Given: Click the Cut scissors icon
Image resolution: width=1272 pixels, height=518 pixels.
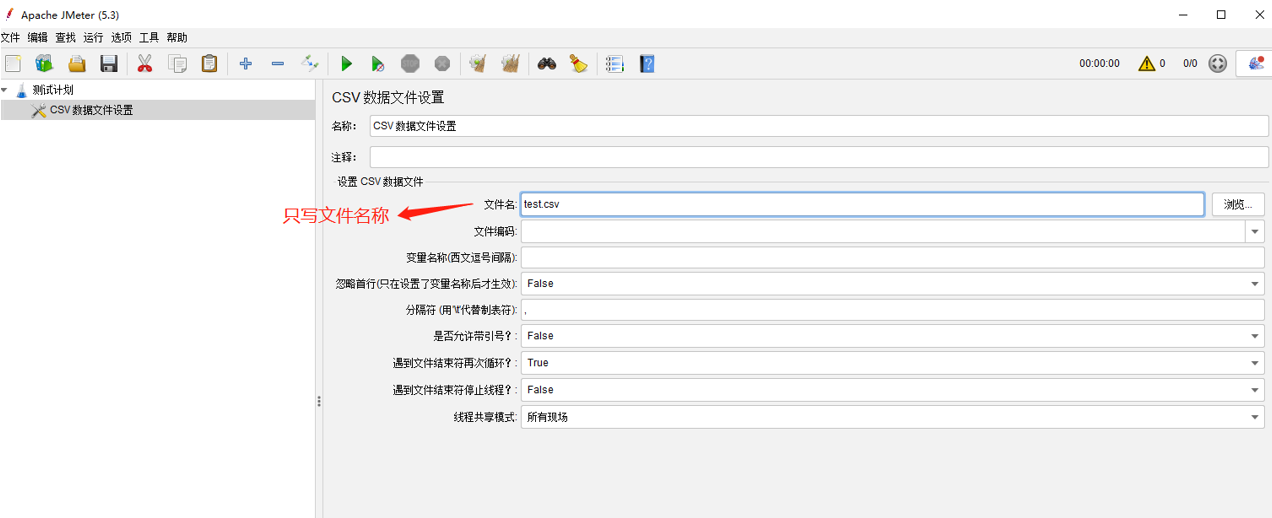Looking at the screenshot, I should (145, 63).
